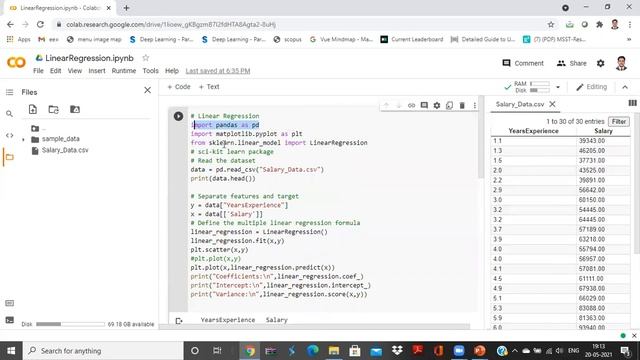Go to Colab home logo
Screen dimensions: 640x360
[16, 62]
